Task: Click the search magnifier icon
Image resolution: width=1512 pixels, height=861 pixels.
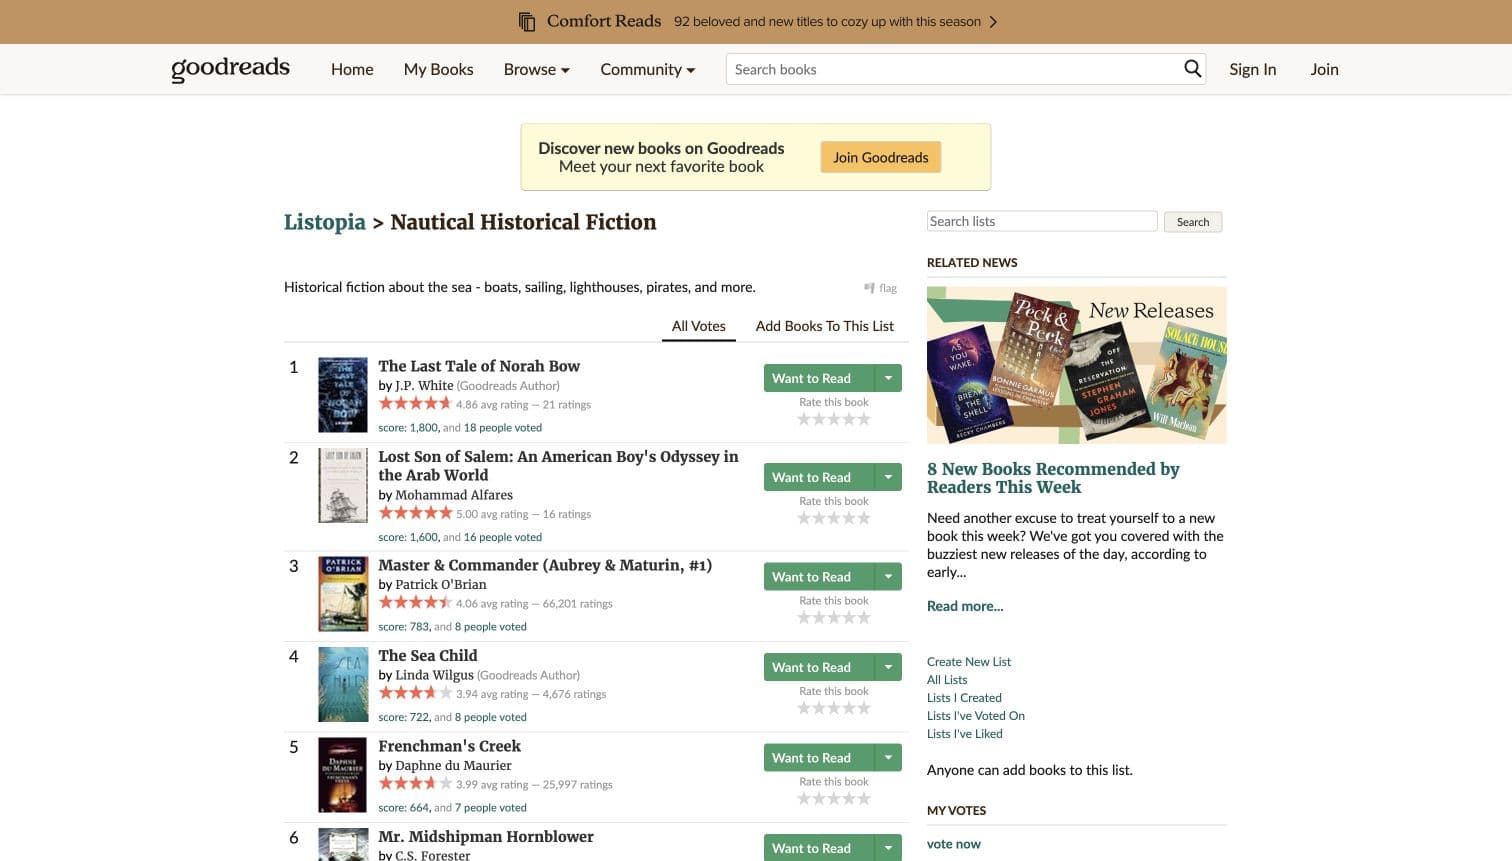Action: (1192, 69)
